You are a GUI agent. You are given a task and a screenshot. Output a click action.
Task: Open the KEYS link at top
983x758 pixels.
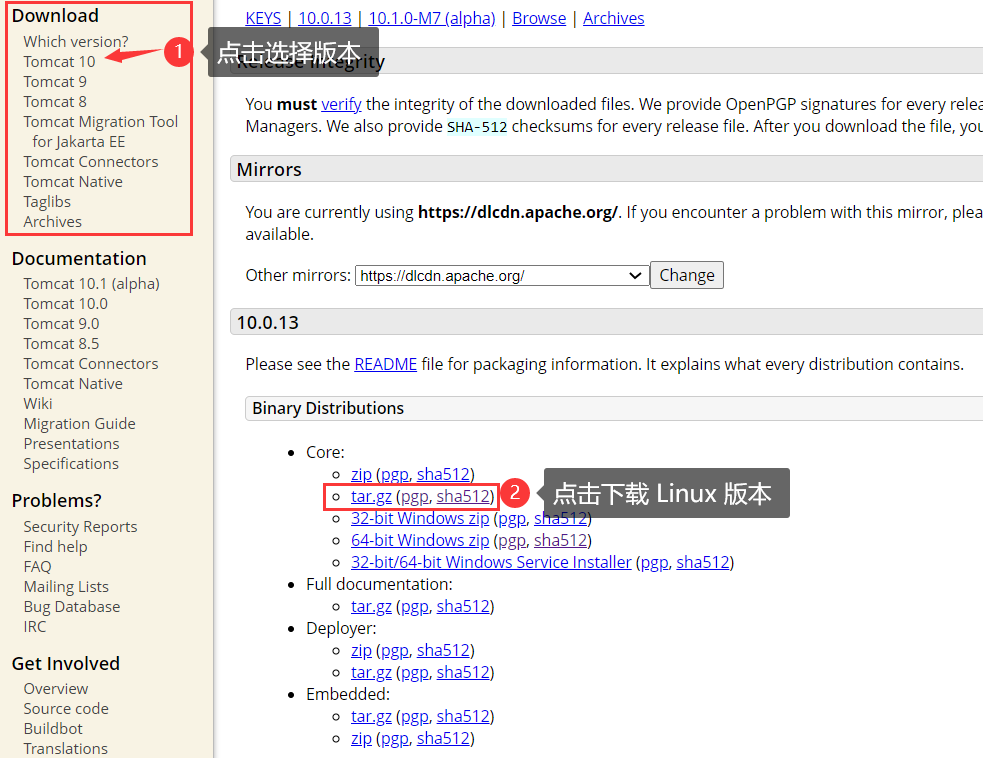(263, 18)
